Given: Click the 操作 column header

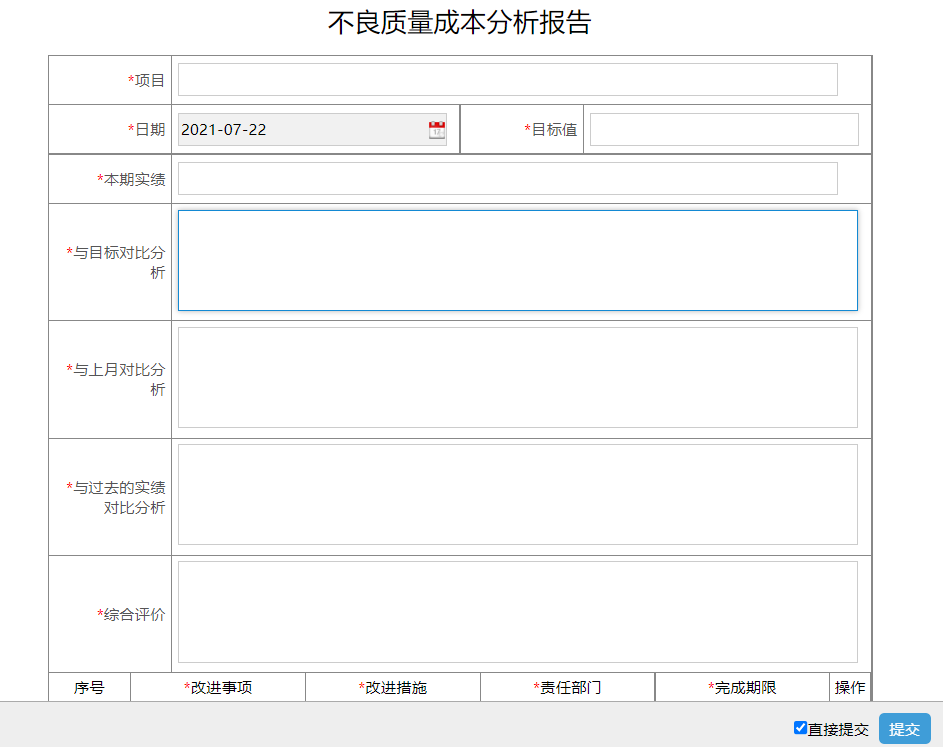Looking at the screenshot, I should coord(850,687).
